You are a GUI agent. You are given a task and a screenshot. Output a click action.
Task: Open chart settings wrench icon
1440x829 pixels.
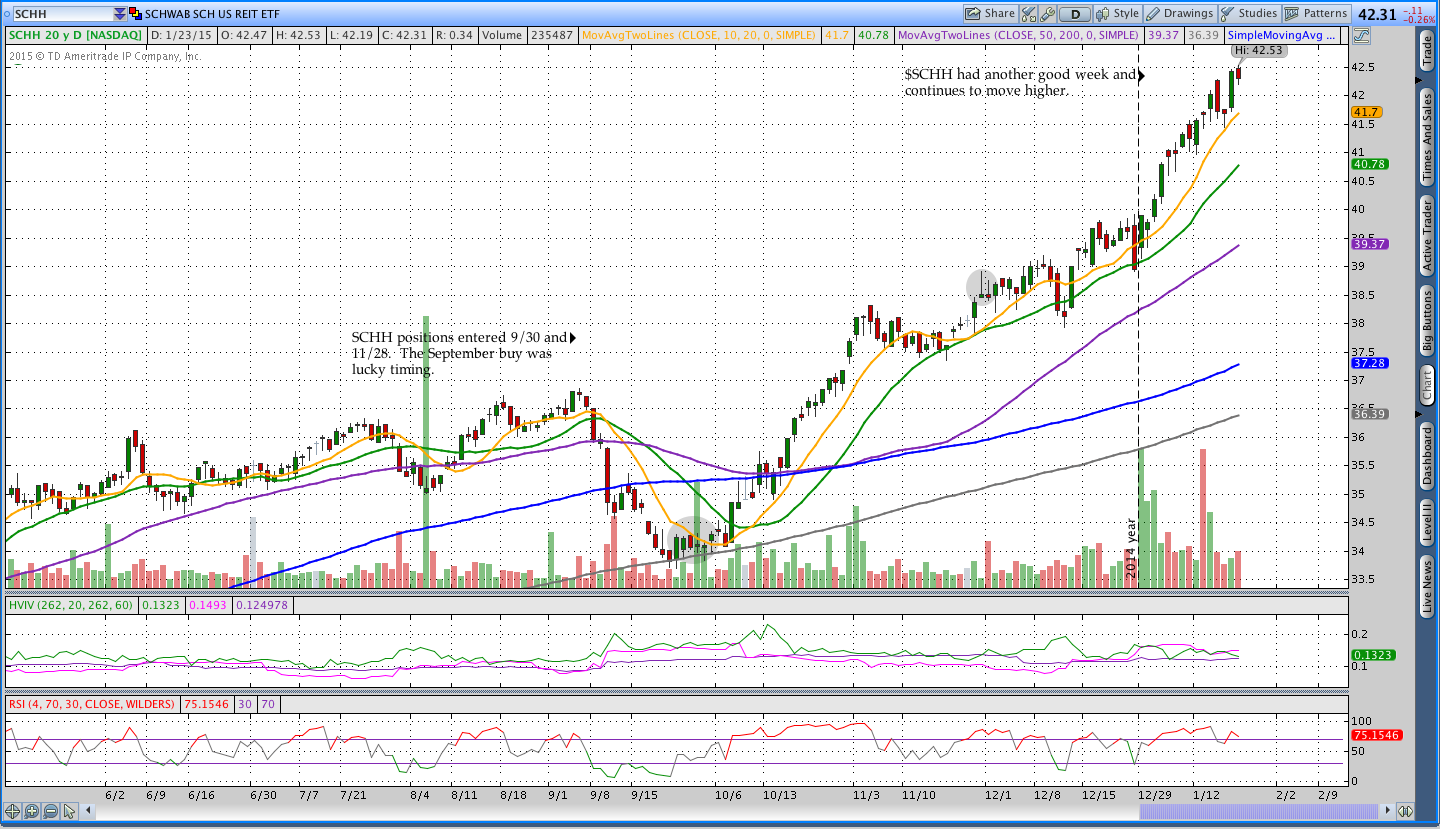click(x=1047, y=14)
